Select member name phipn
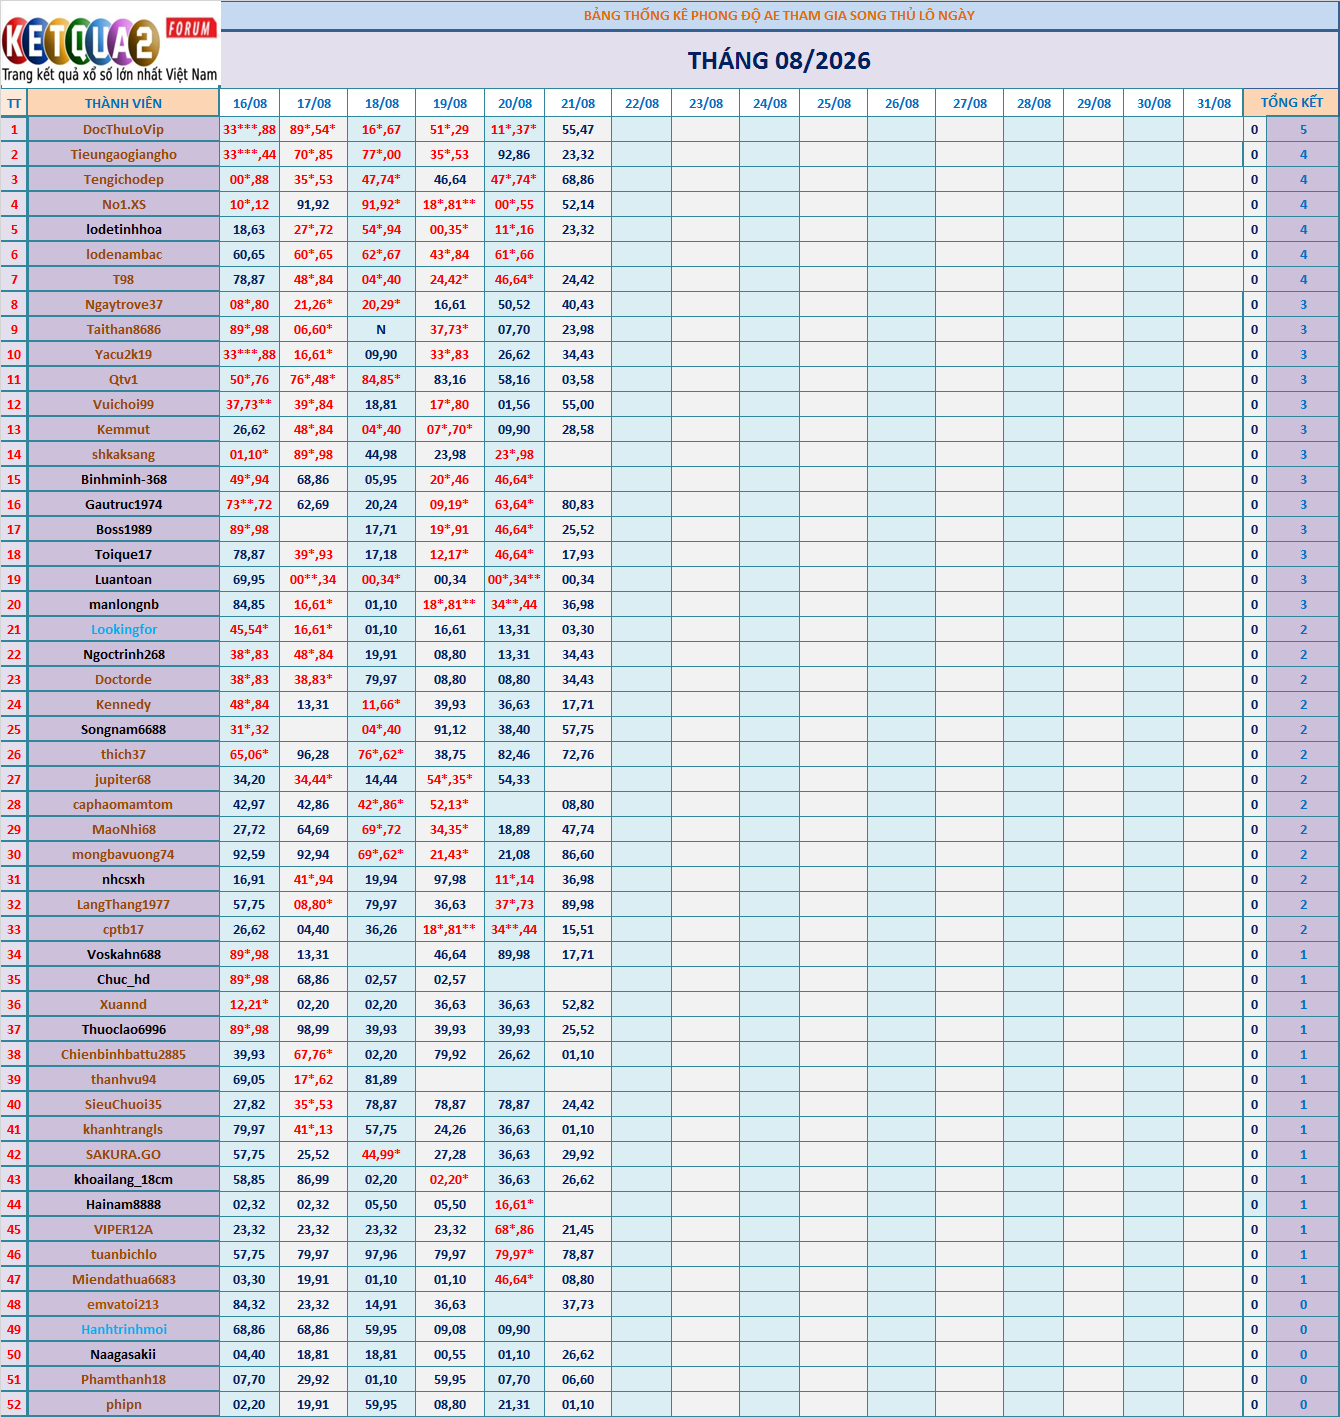Image resolution: width=1340 pixels, height=1417 pixels. tap(123, 1404)
